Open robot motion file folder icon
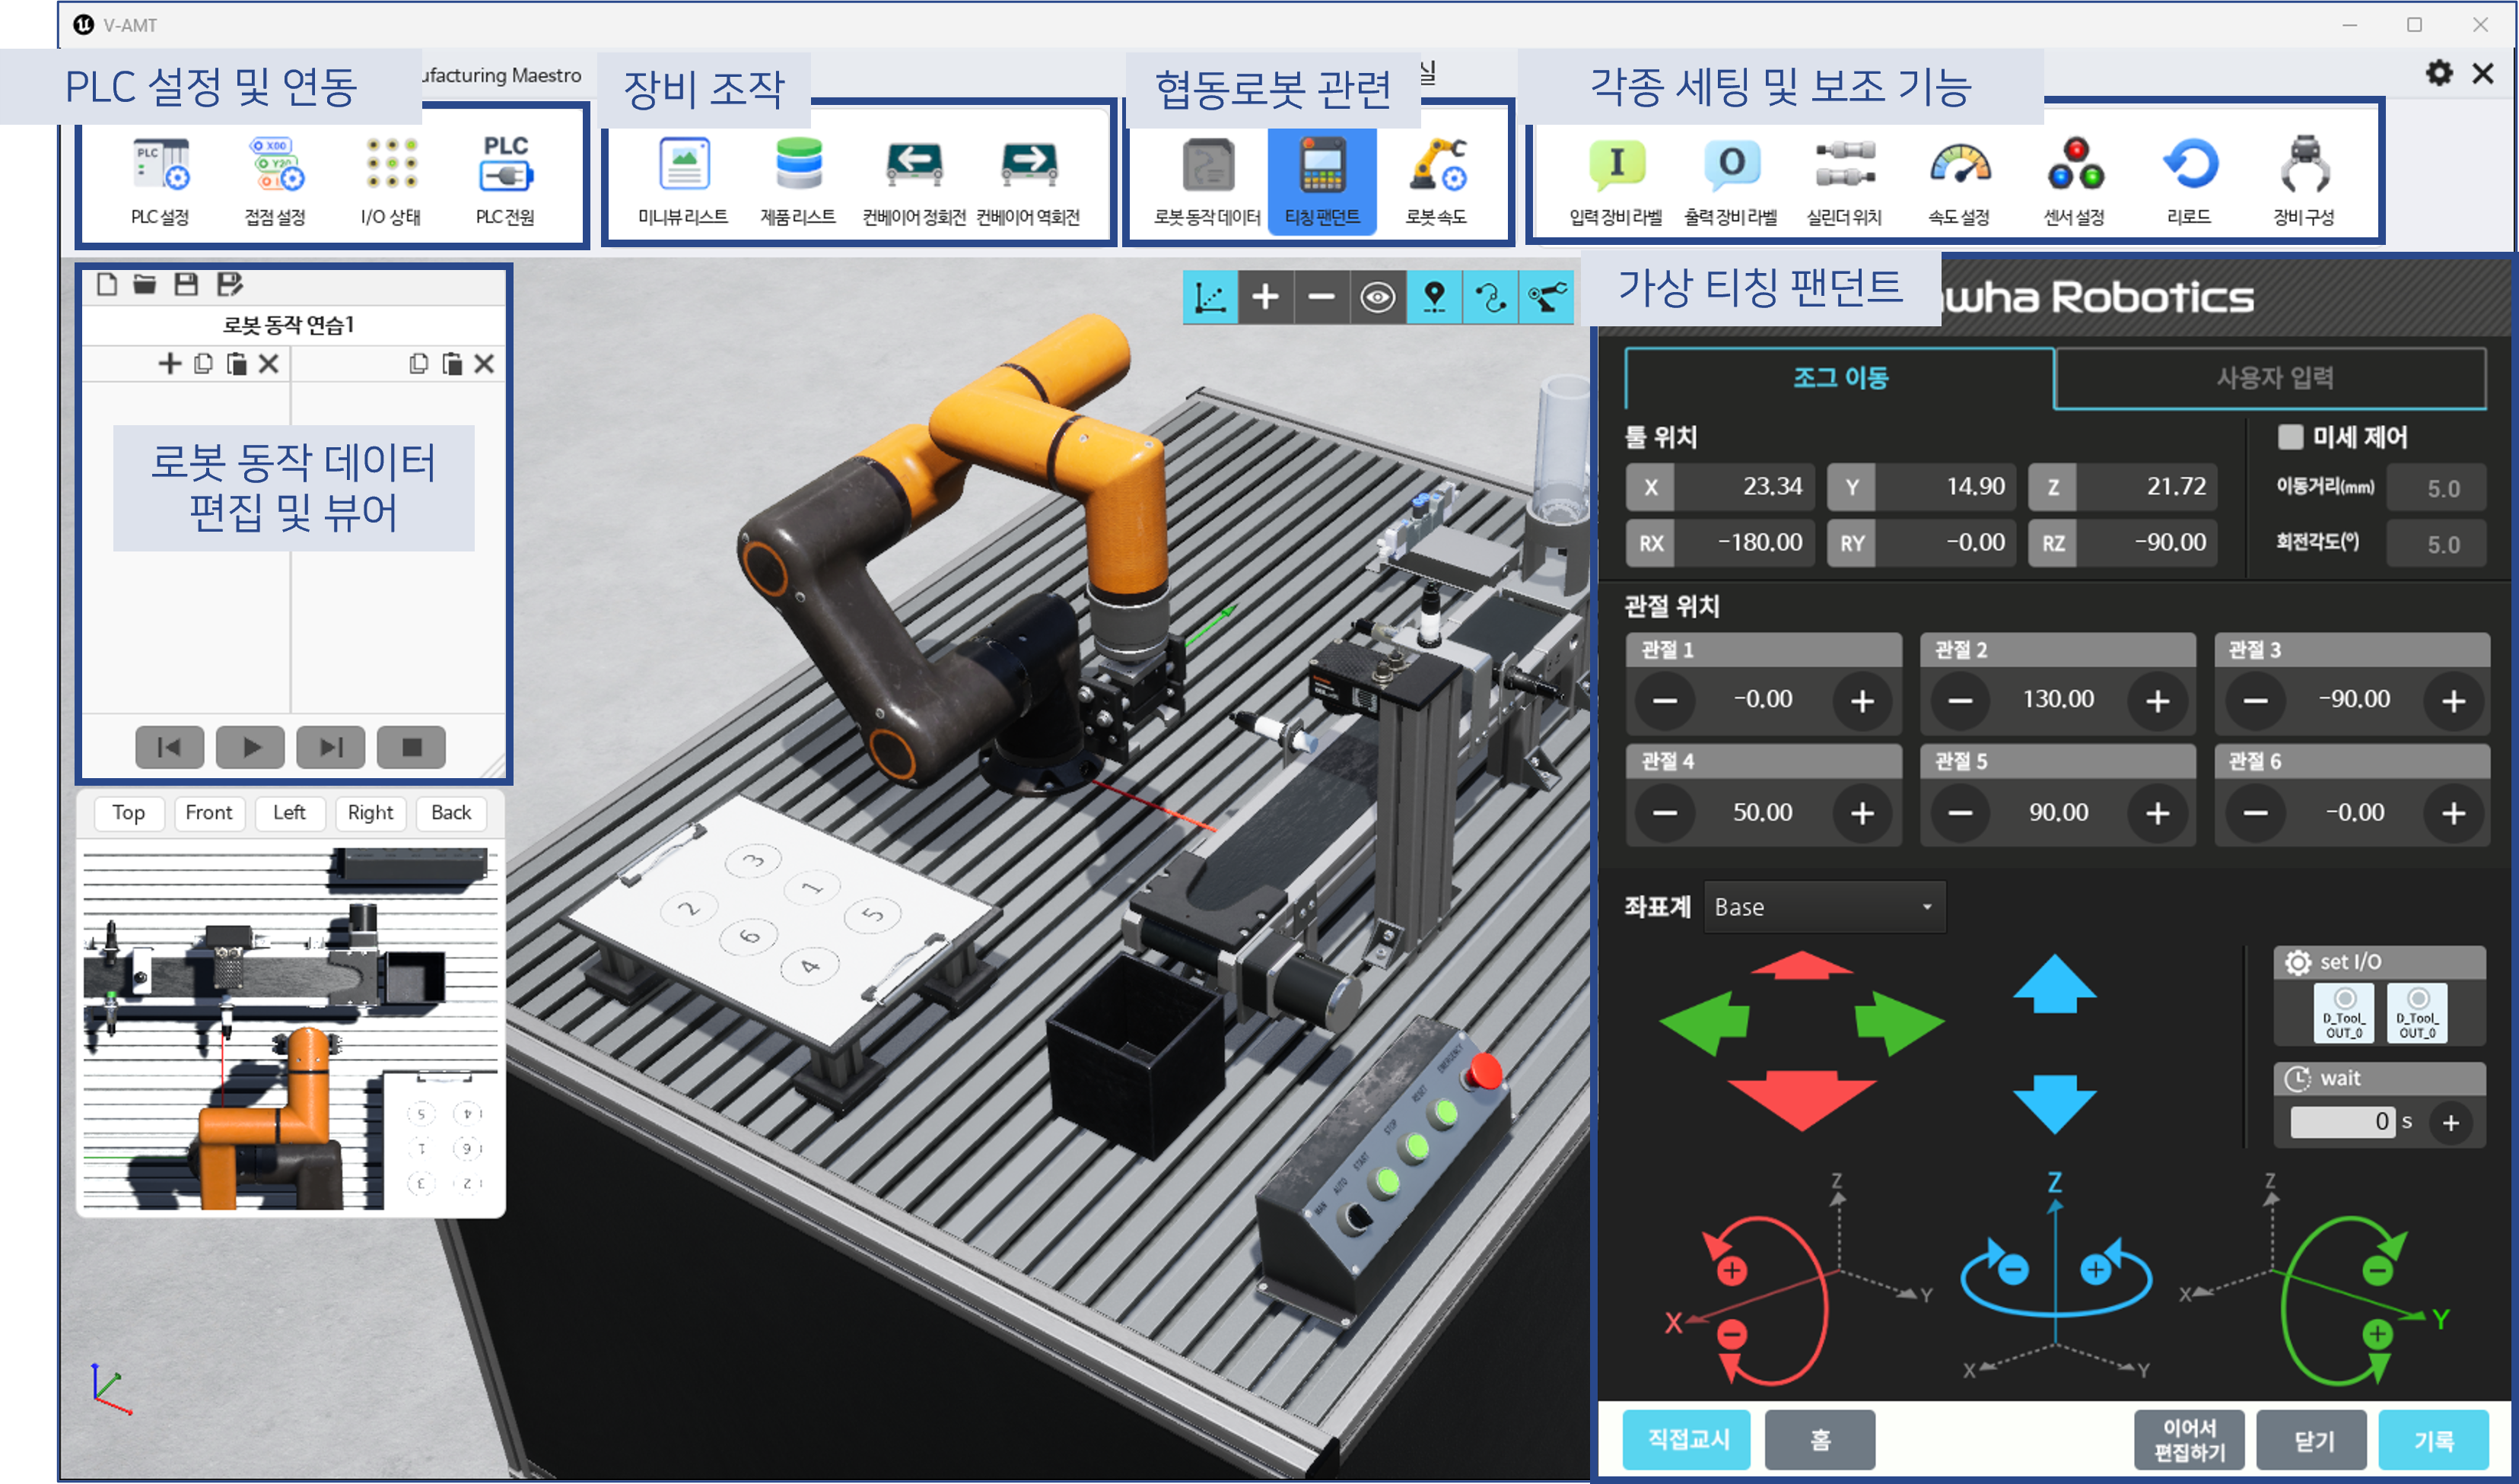2519x1484 pixels. (x=145, y=284)
